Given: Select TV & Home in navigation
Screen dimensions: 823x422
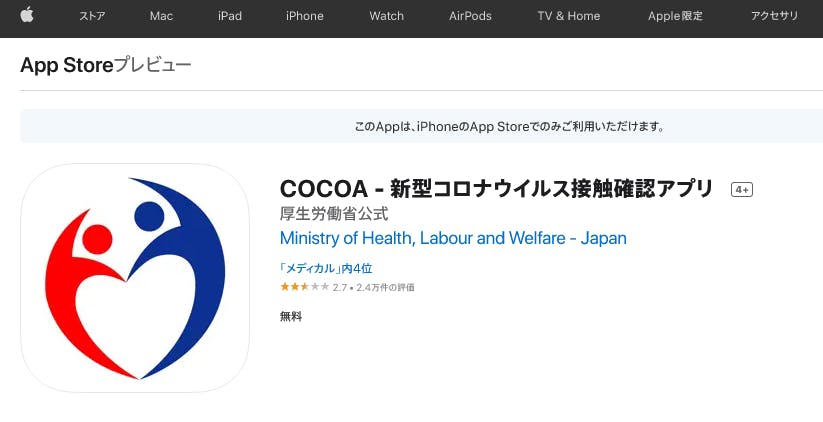Looking at the screenshot, I should 568,16.
